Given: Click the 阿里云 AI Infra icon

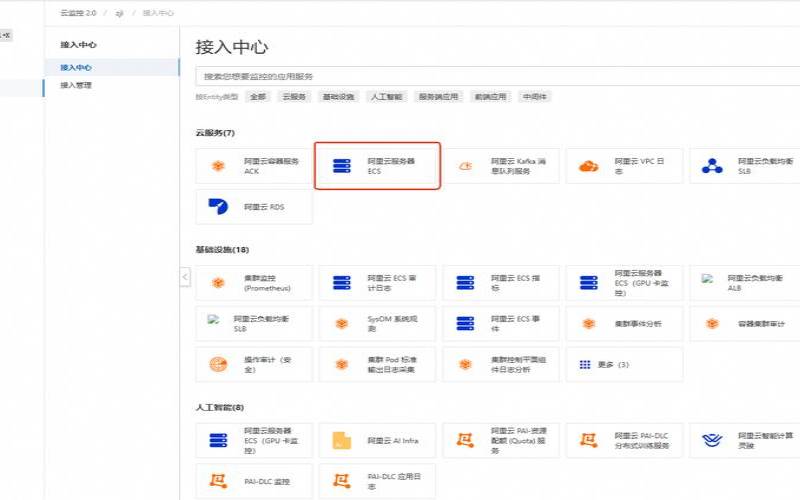Looking at the screenshot, I should (x=341, y=440).
